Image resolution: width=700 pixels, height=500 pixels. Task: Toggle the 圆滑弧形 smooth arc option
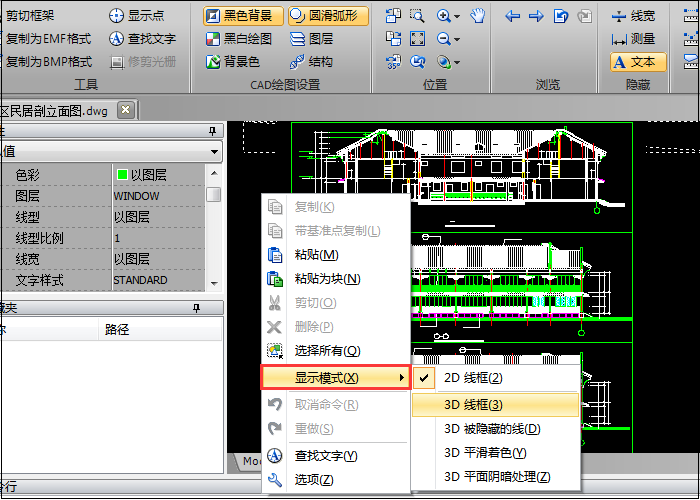pyautogui.click(x=329, y=15)
